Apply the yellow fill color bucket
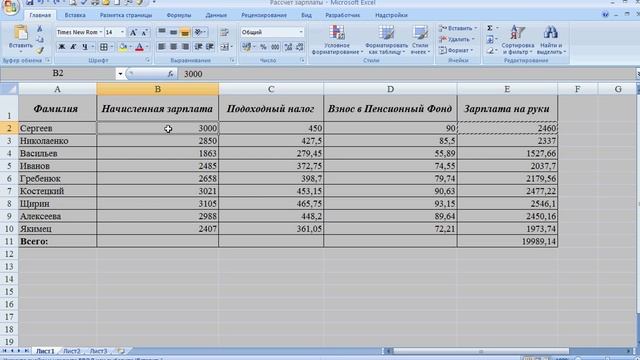This screenshot has height=360, width=640. (123, 47)
